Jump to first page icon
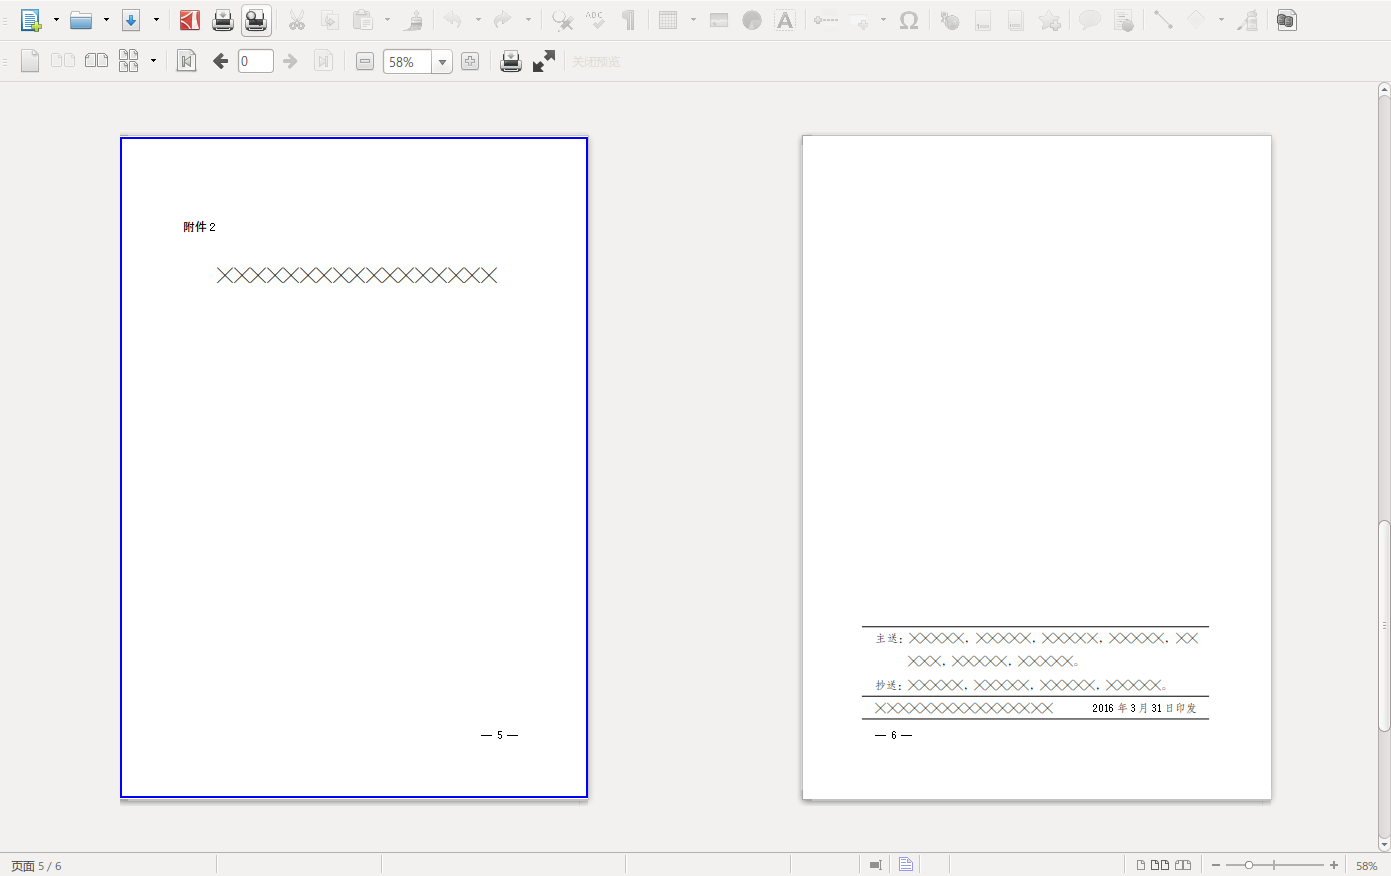Image resolution: width=1391 pixels, height=876 pixels. (186, 61)
